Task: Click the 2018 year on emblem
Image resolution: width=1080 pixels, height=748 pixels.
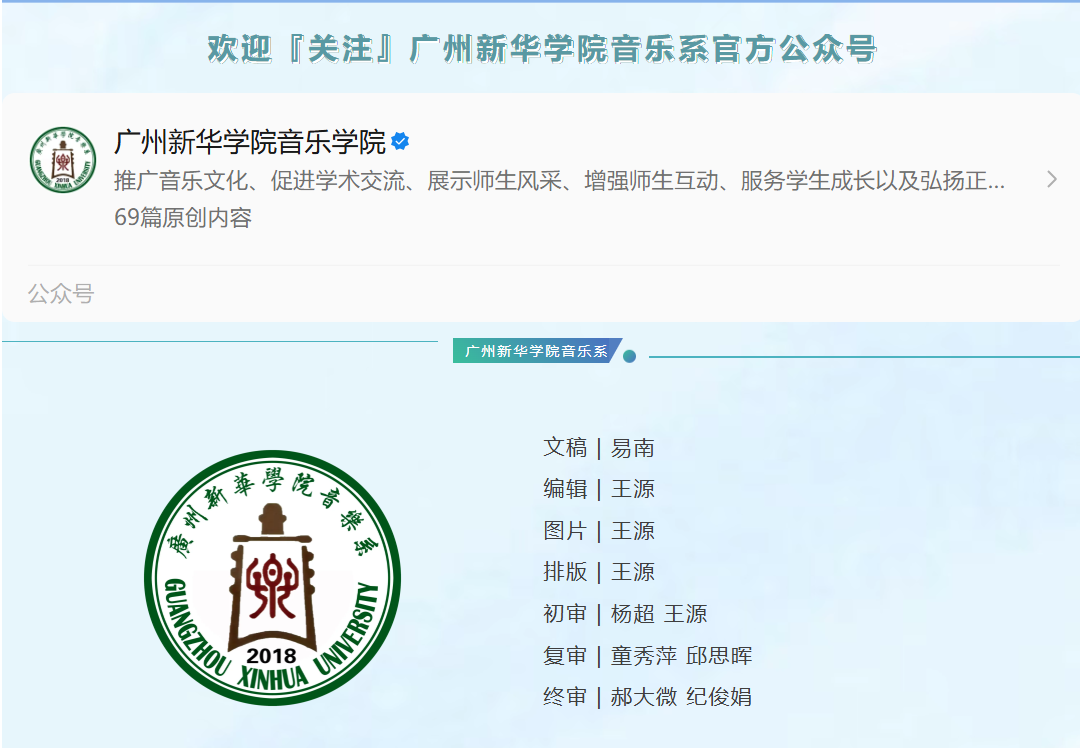Action: tap(271, 656)
